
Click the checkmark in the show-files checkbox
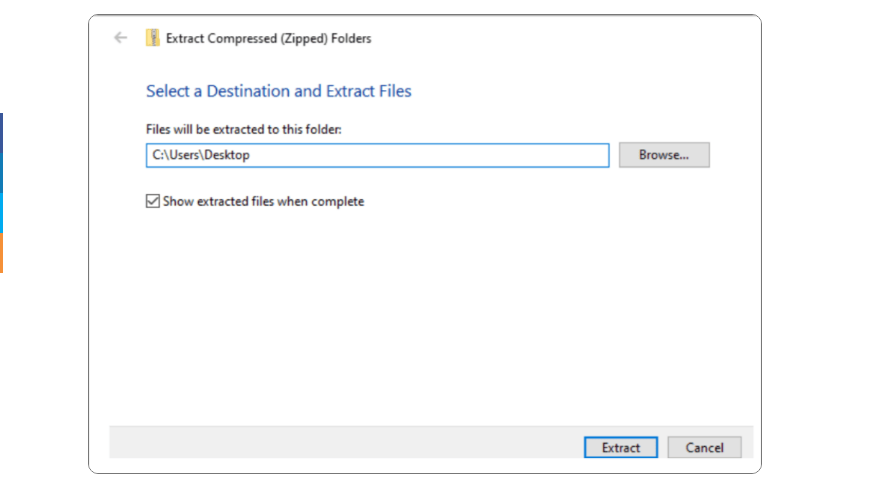pyautogui.click(x=153, y=201)
